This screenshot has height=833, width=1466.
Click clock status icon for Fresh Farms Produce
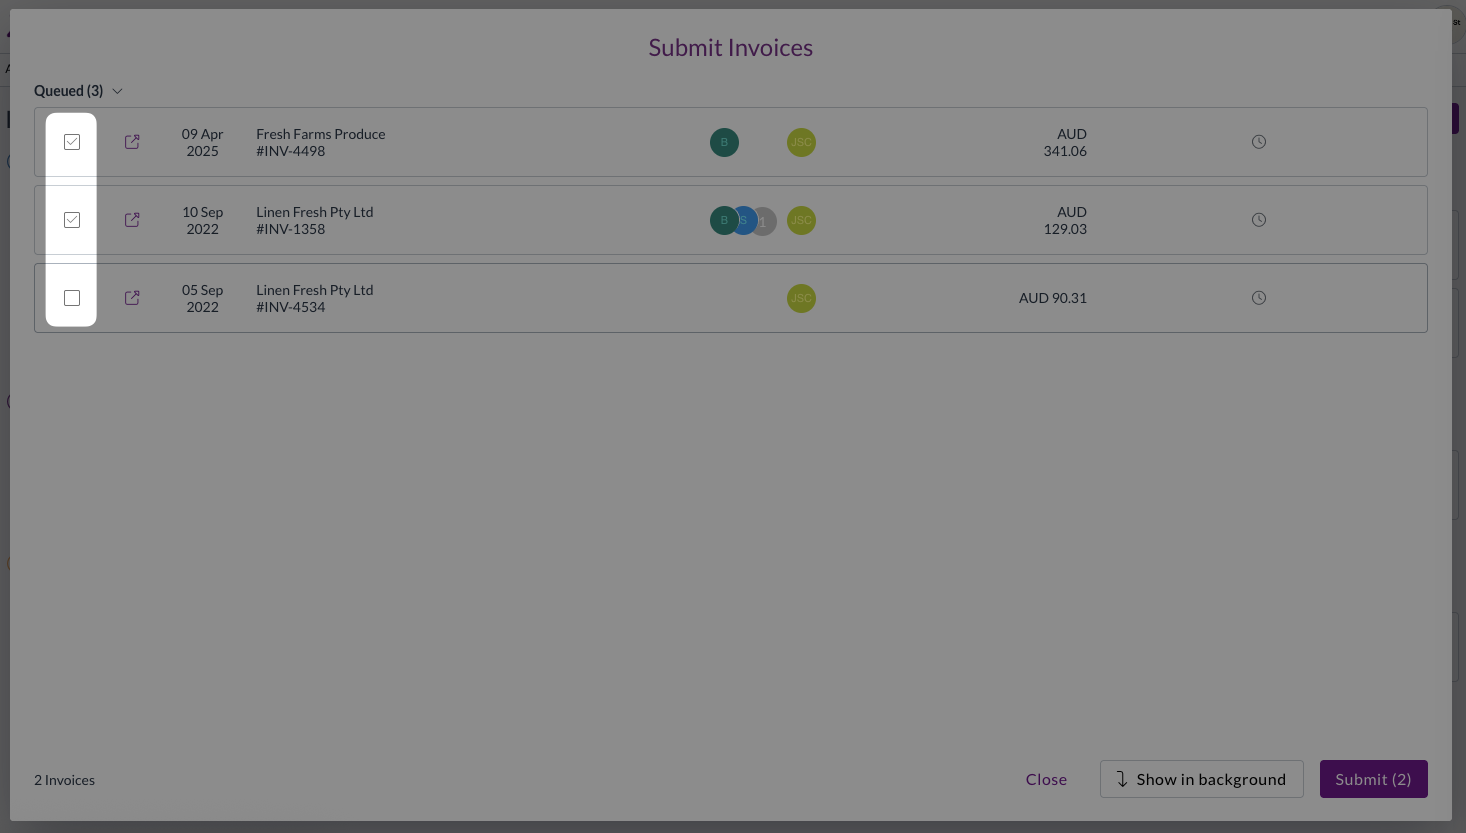tap(1259, 142)
